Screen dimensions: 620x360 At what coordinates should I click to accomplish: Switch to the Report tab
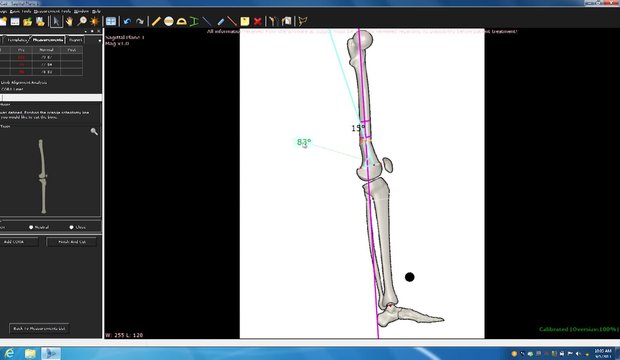pyautogui.click(x=75, y=40)
